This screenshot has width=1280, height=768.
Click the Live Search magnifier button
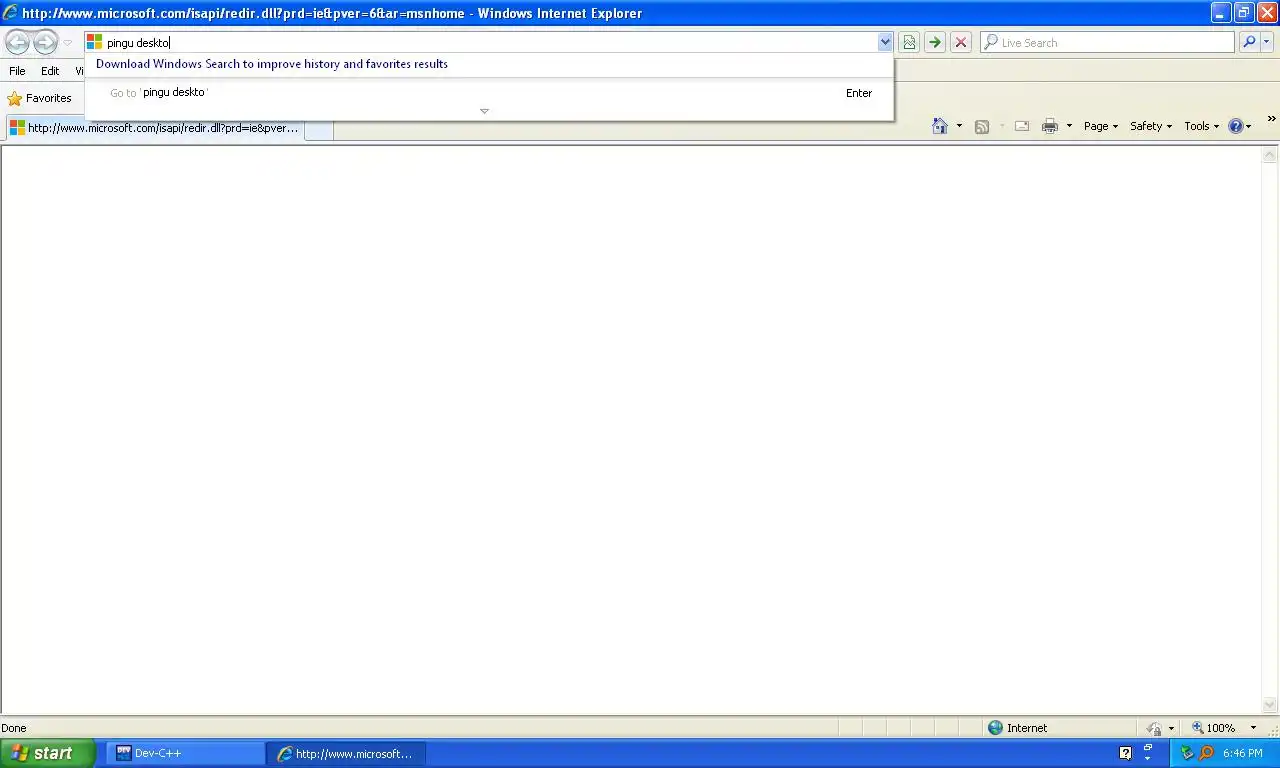(1249, 42)
